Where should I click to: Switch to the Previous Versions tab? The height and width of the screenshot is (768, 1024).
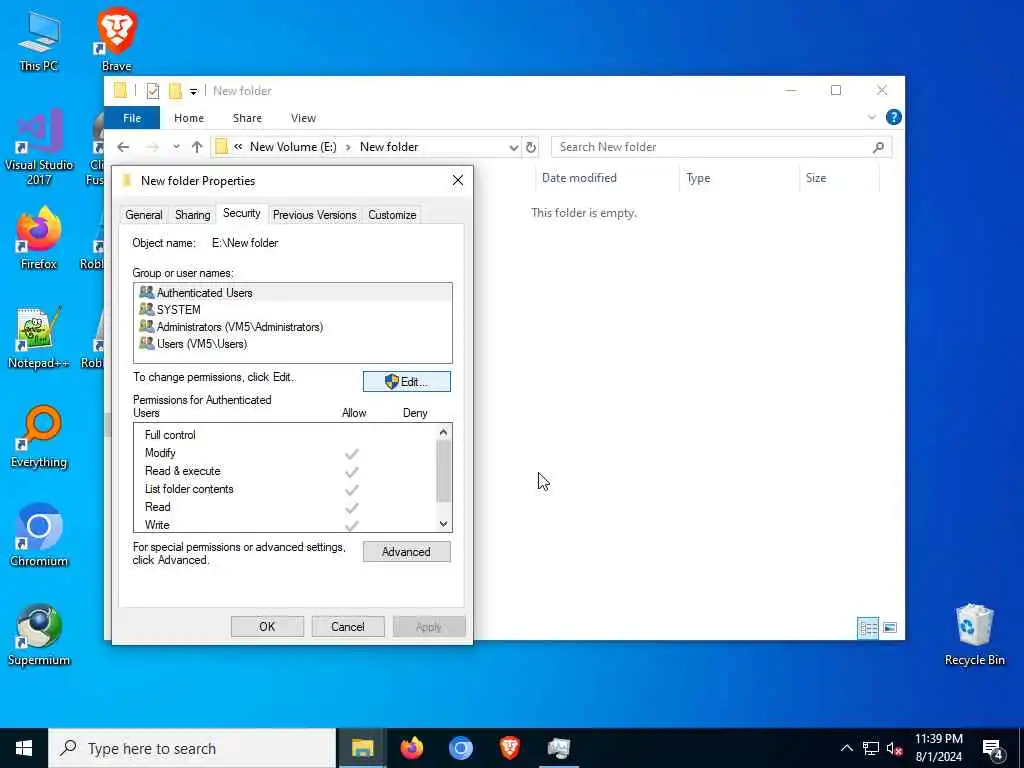[x=315, y=215]
